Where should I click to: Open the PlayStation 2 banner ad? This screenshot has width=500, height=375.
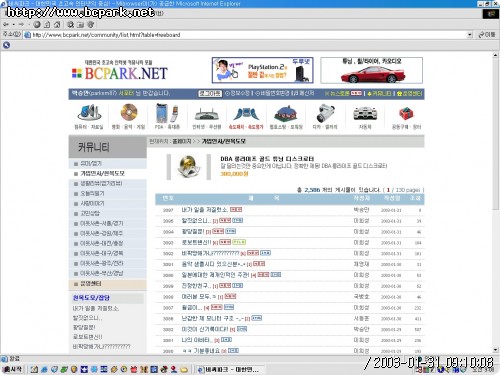[x=262, y=70]
